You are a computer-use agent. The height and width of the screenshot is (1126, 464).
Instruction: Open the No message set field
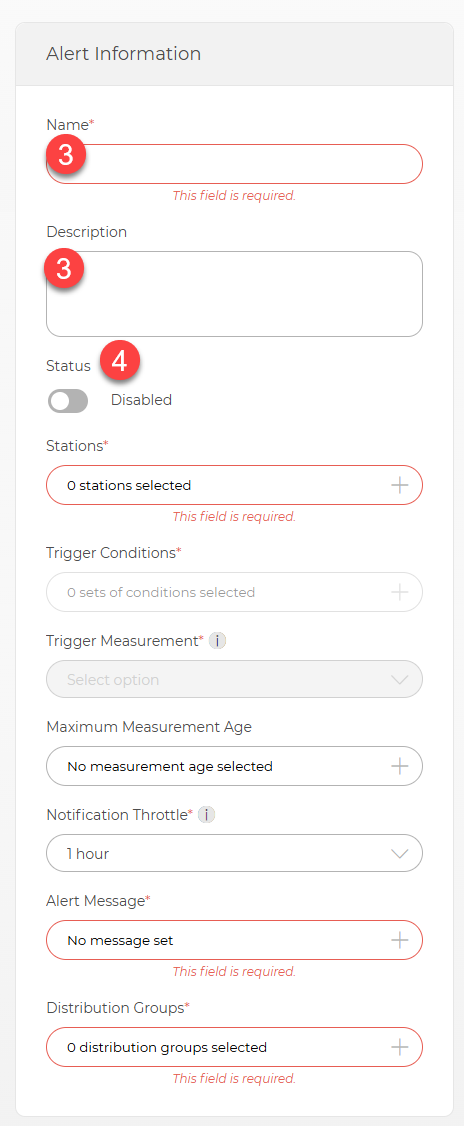(x=234, y=940)
